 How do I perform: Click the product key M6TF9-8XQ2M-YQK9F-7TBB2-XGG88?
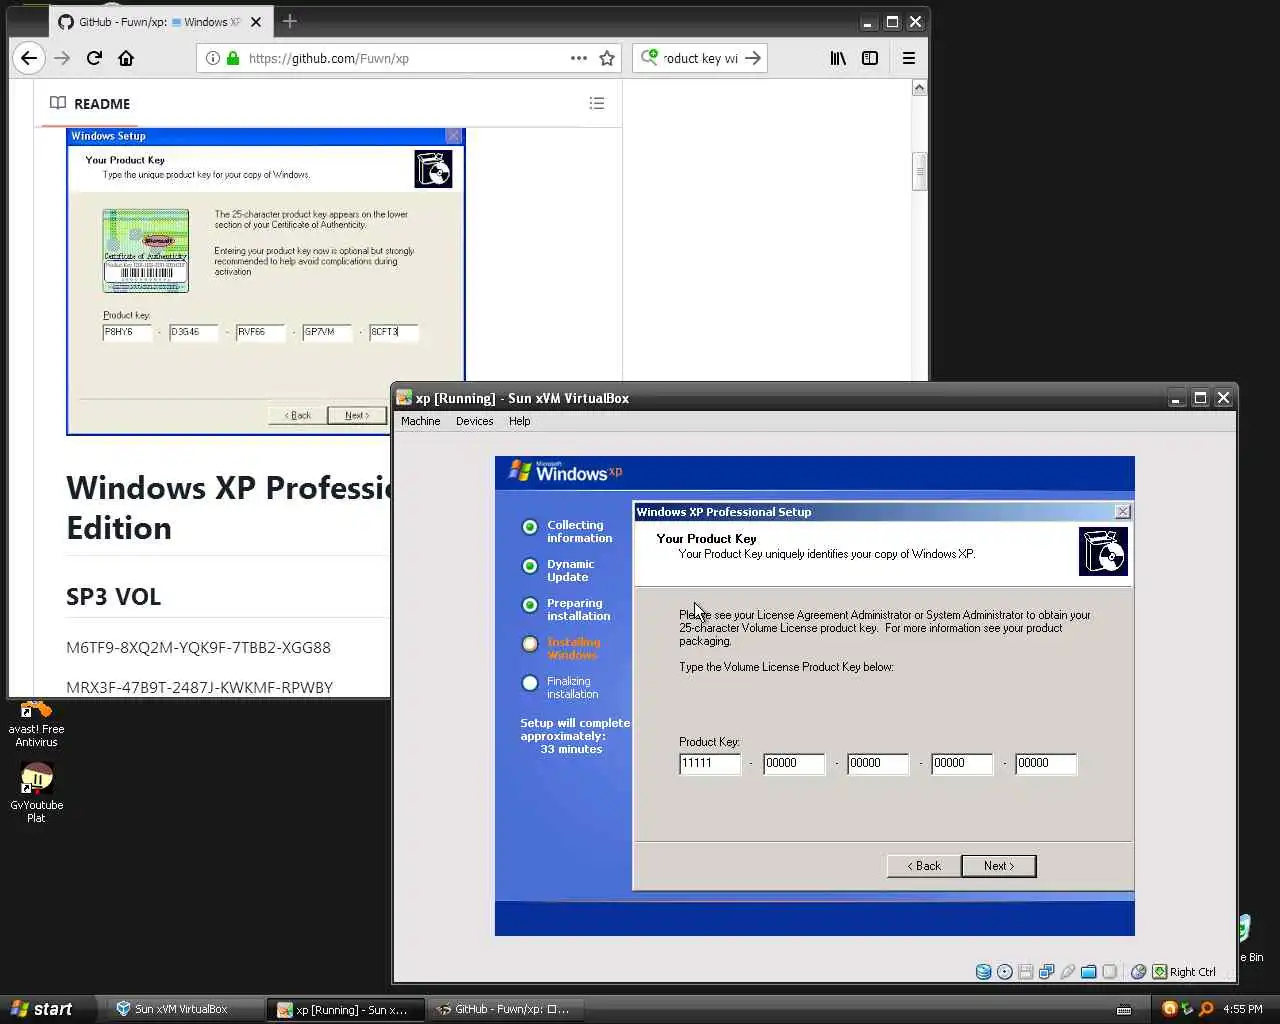(x=198, y=647)
